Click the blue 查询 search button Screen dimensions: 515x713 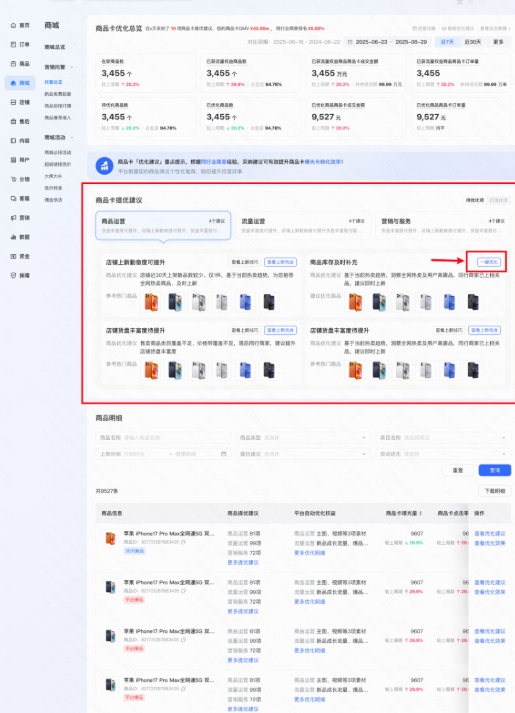click(x=495, y=470)
